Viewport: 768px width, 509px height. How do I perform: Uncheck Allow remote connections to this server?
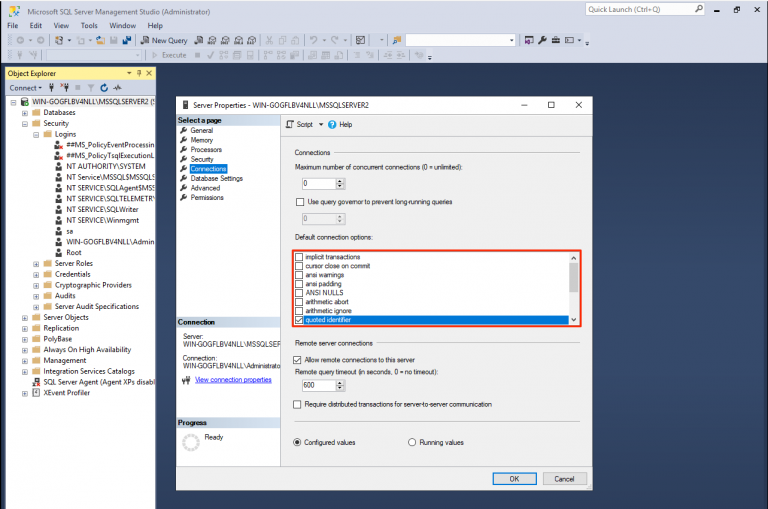pos(297,360)
